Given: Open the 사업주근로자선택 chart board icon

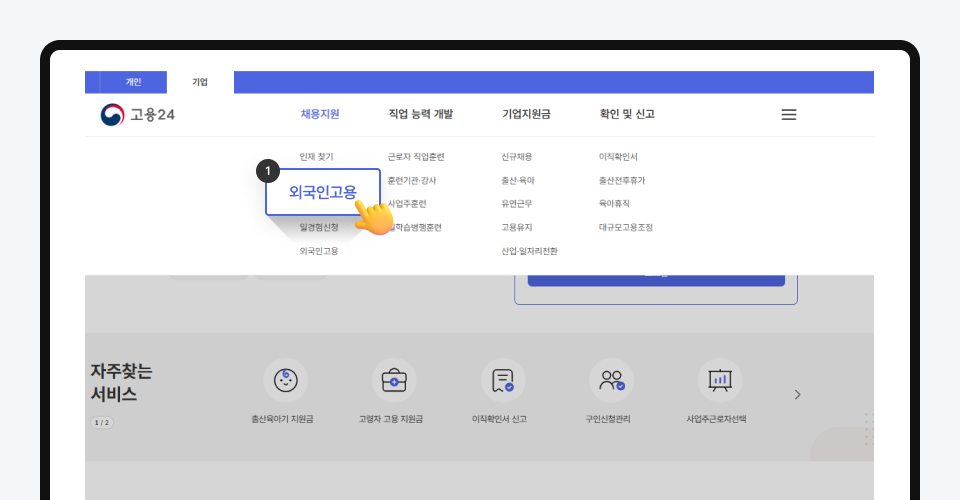Looking at the screenshot, I should pos(719,380).
